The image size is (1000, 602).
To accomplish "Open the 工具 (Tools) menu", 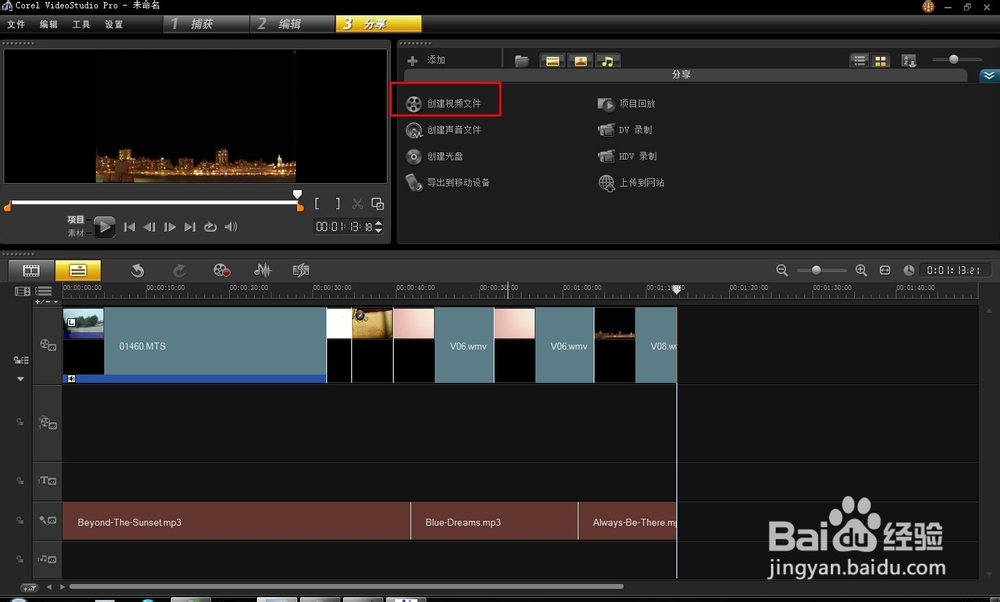I will click(x=81, y=24).
